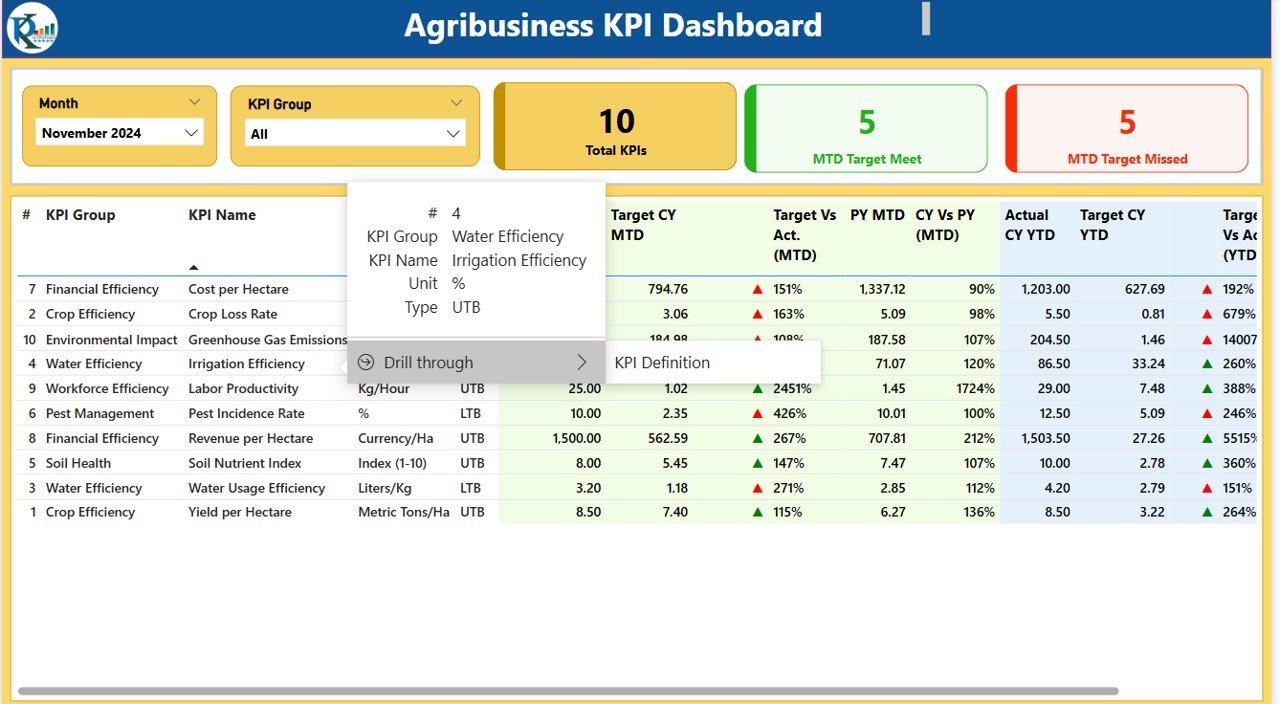Click the green YTD triangle in Revenue per Hectare row
The width and height of the screenshot is (1280, 704).
[x=1207, y=439]
